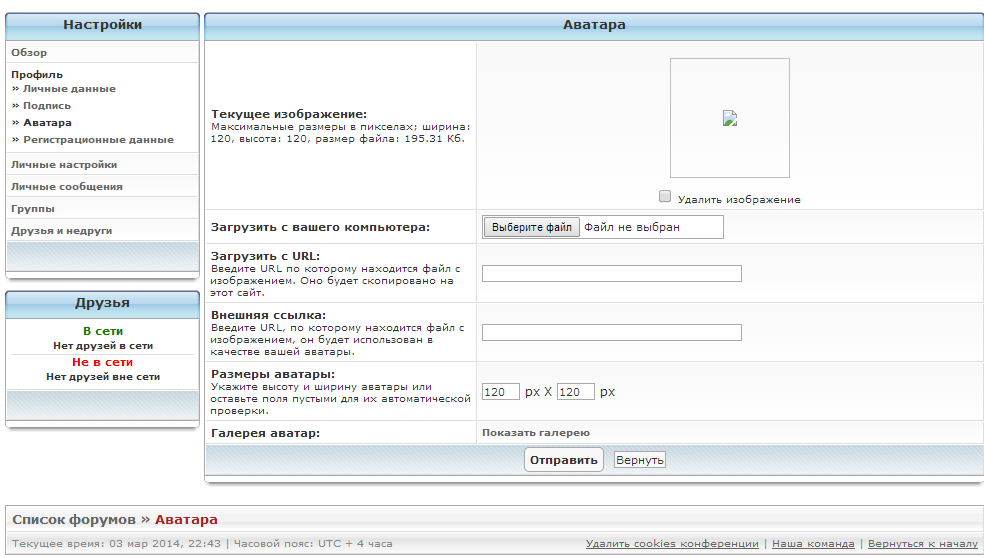This screenshot has width=984, height=558.
Task: Open 'Список форумов' breadcrumb link
Action: click(x=74, y=520)
